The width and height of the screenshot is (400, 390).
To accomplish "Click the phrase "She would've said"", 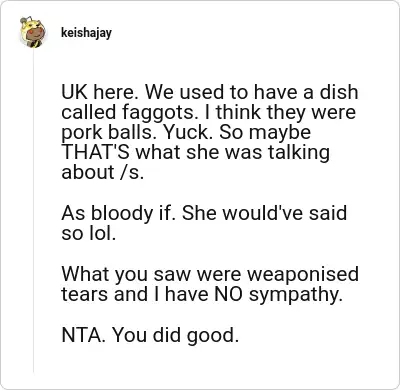I will point(264,213).
